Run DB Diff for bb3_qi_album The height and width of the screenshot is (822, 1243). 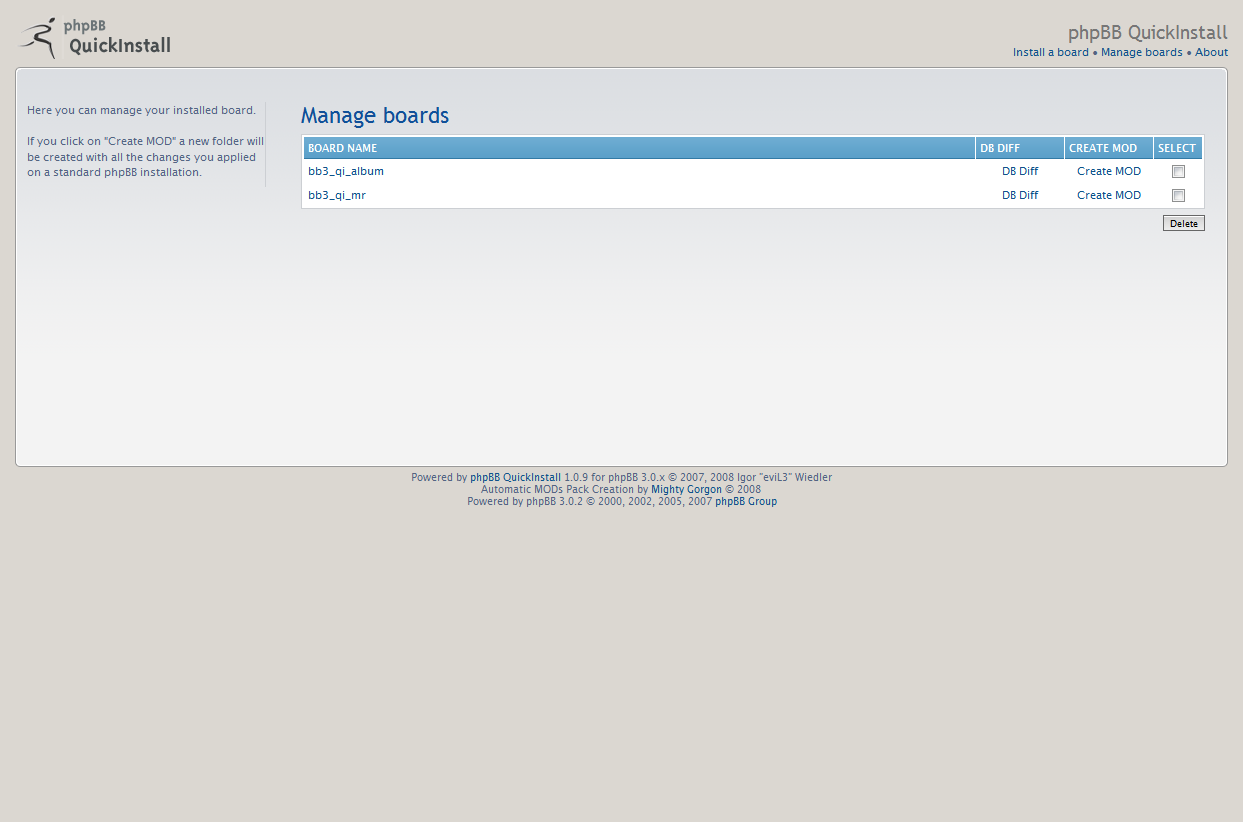tap(1020, 171)
